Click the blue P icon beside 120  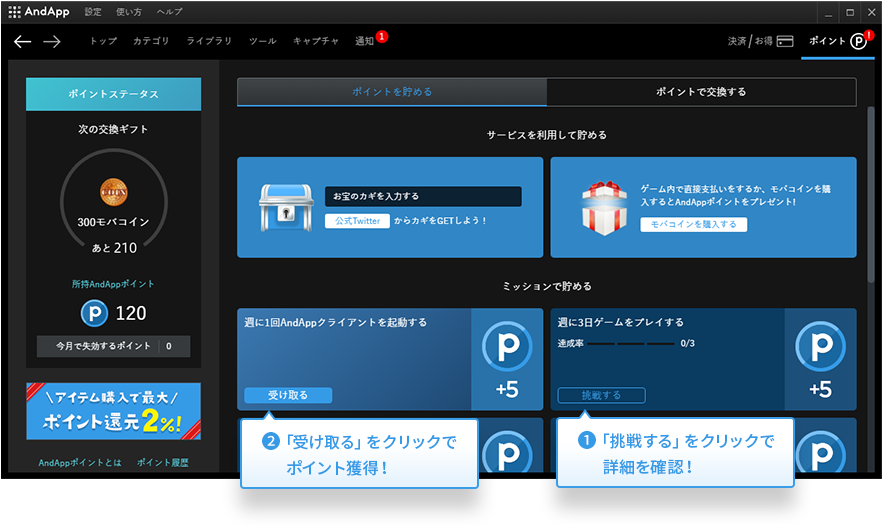[x=94, y=313]
